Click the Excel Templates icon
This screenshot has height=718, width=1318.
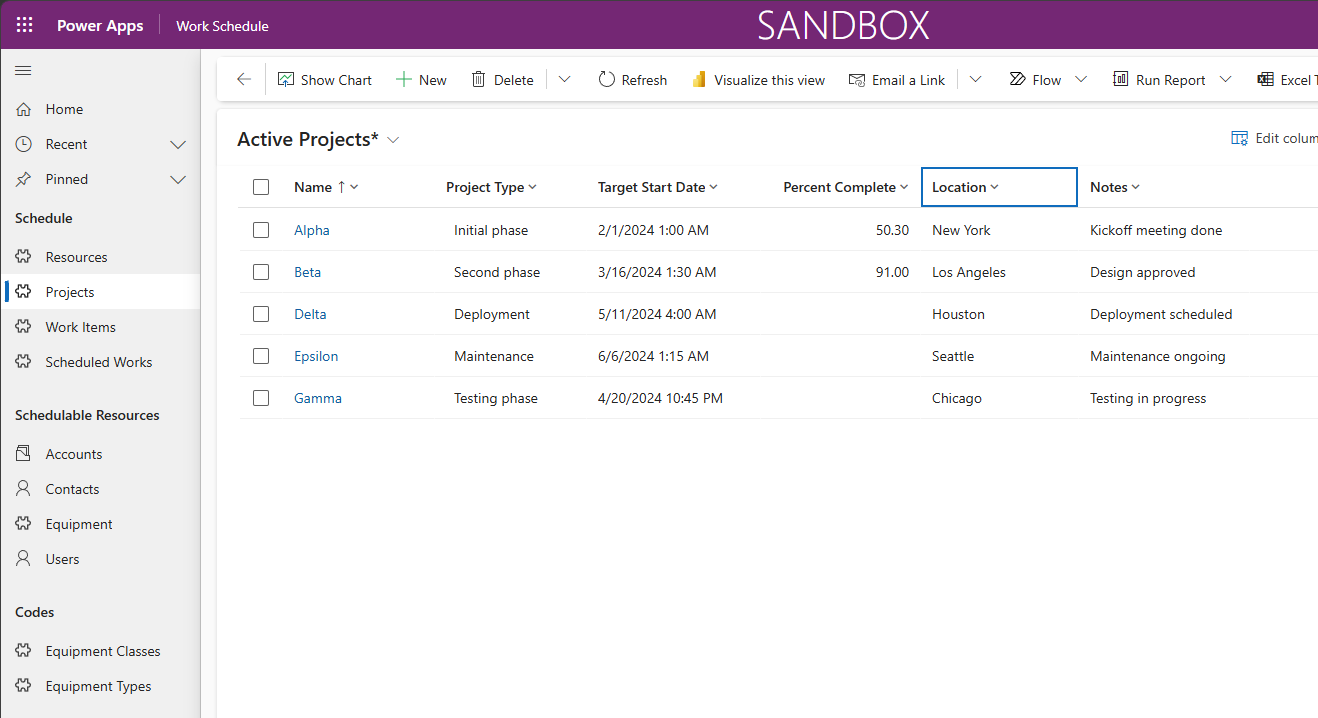pos(1266,80)
